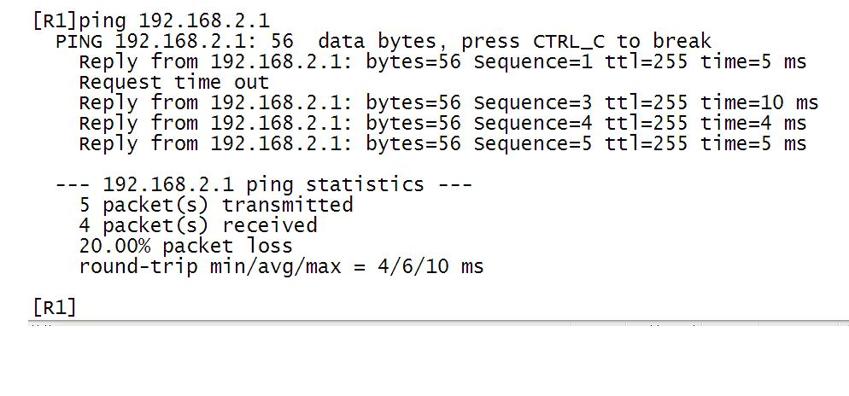Select the Sequence=3 reply line

[448, 103]
